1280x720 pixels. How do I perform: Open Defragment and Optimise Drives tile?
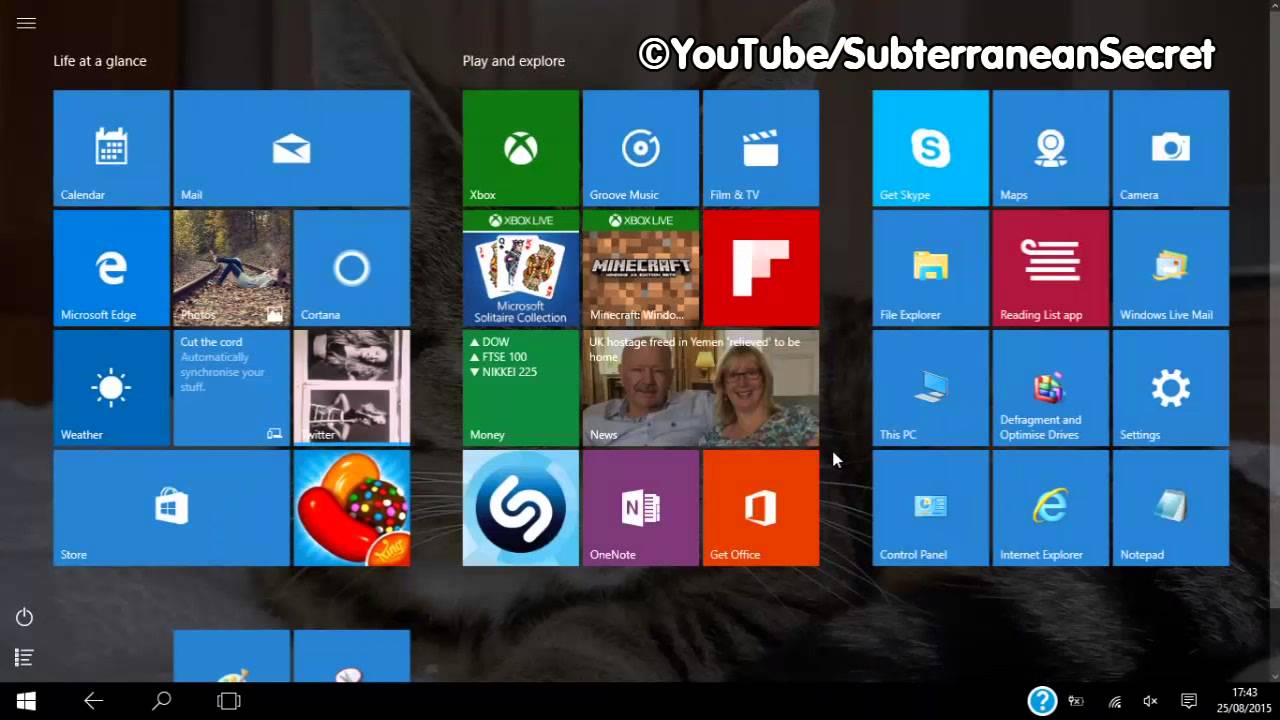pos(1050,388)
